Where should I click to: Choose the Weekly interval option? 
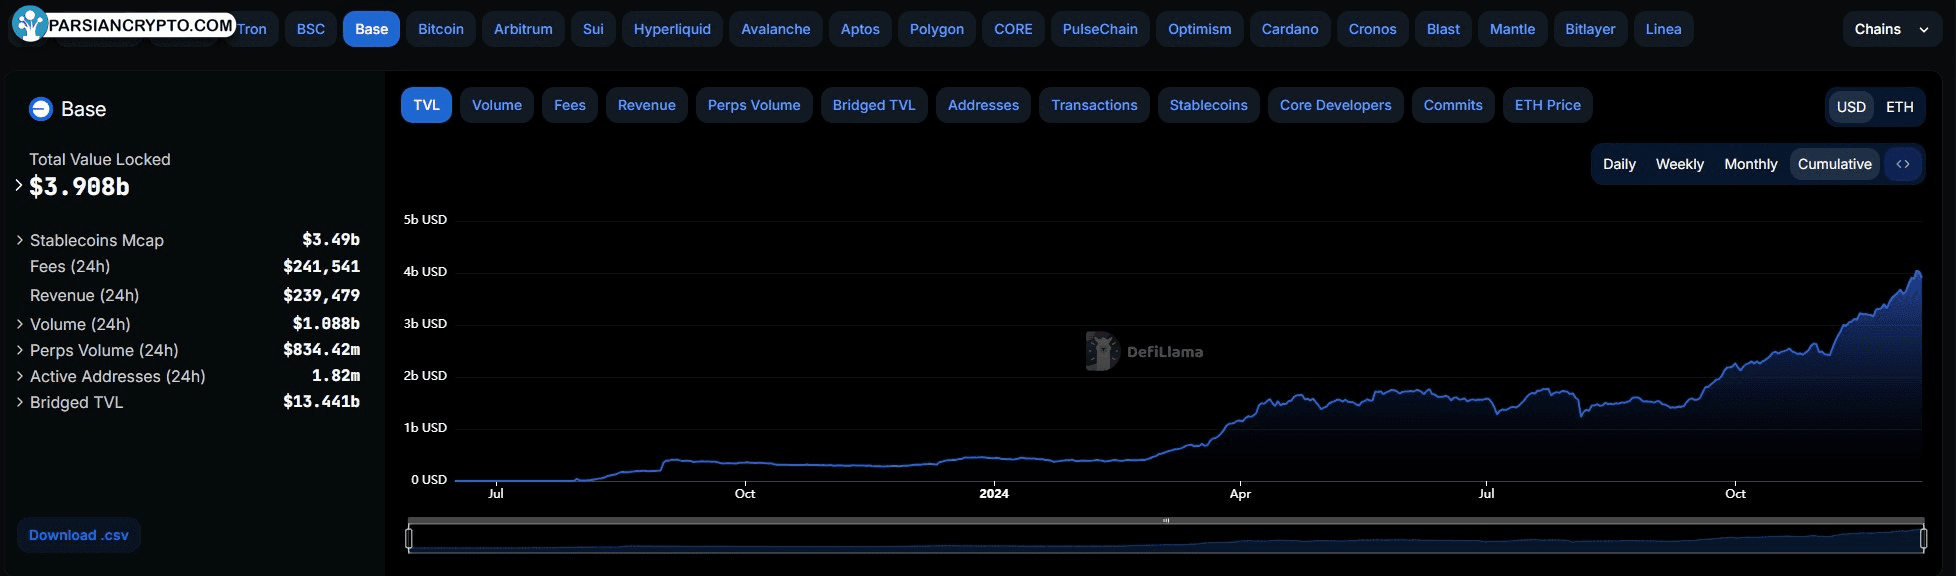1679,164
